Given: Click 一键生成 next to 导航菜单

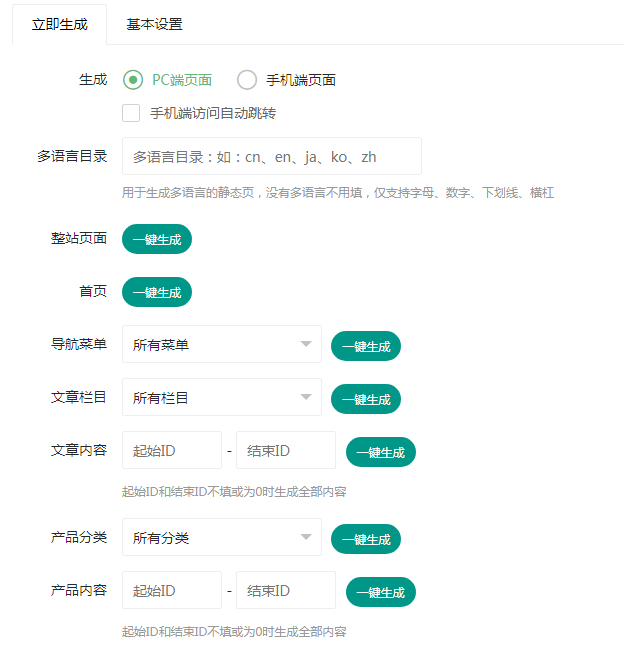Looking at the screenshot, I should [x=366, y=346].
